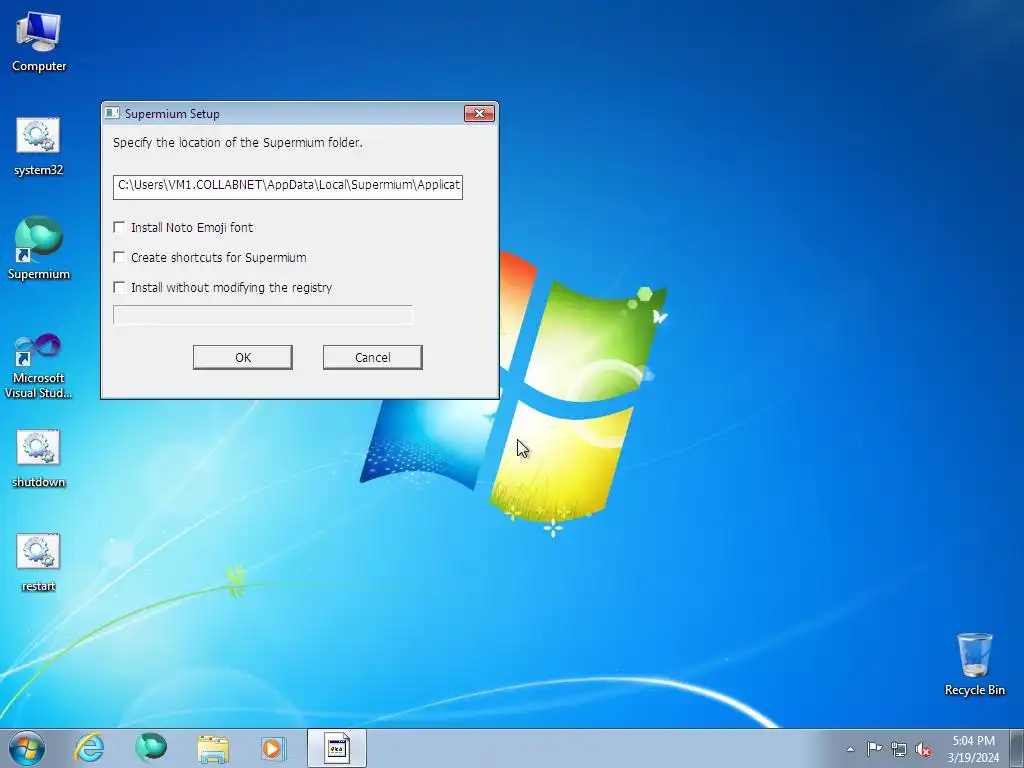This screenshot has width=1024, height=768.
Task: Select the Recycle Bin icon
Action: [x=974, y=664]
